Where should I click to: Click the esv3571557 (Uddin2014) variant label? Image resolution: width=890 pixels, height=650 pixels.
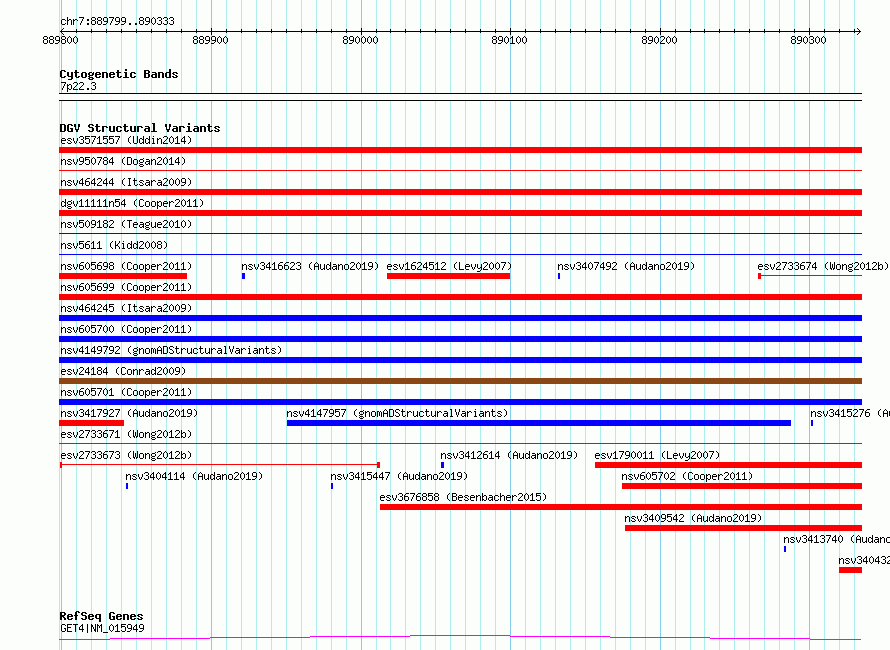(126, 140)
